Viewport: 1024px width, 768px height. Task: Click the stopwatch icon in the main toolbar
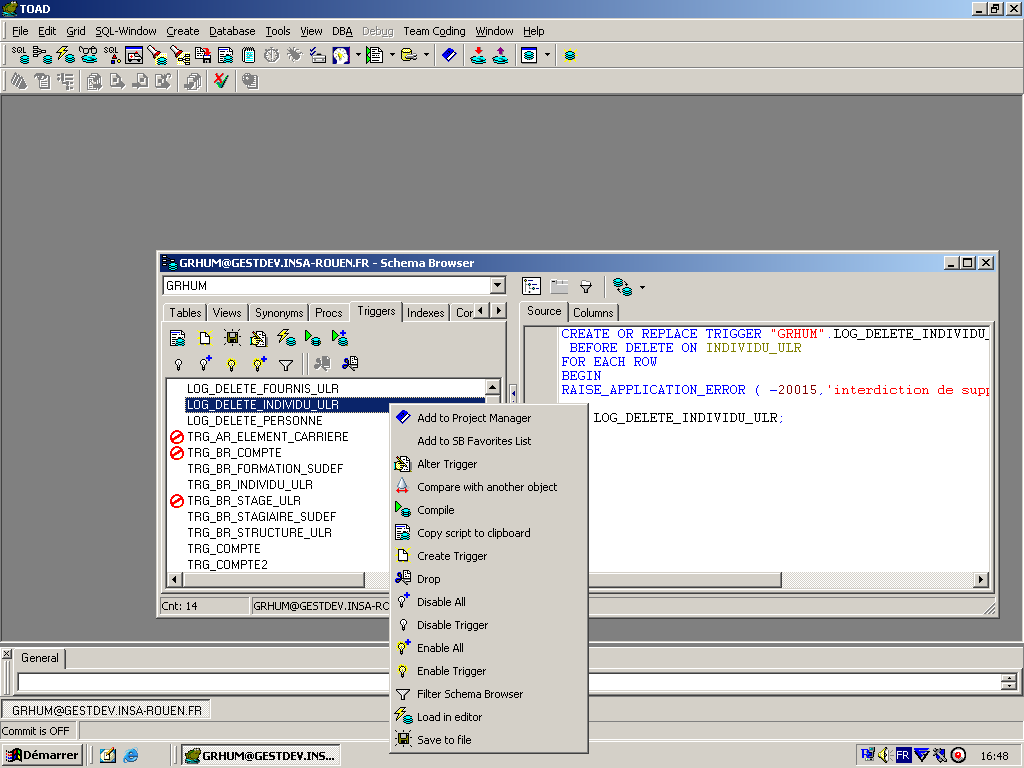pyautogui.click(x=271, y=56)
